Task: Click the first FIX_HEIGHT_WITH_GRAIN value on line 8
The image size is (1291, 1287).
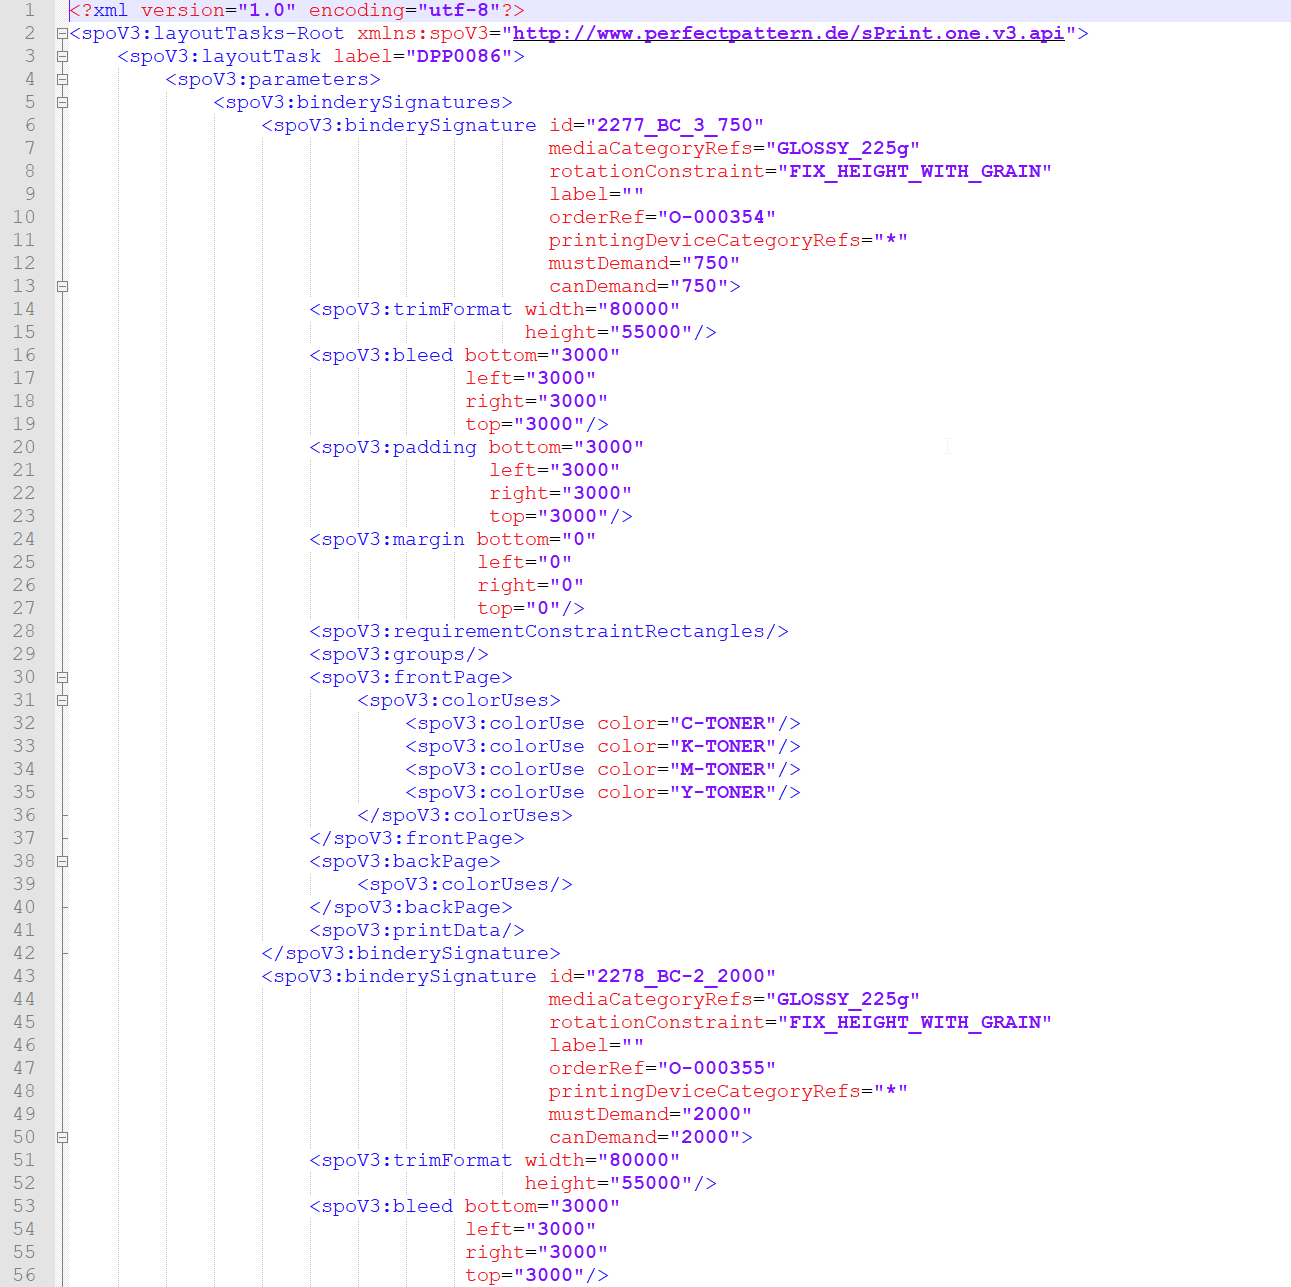Action: point(914,171)
